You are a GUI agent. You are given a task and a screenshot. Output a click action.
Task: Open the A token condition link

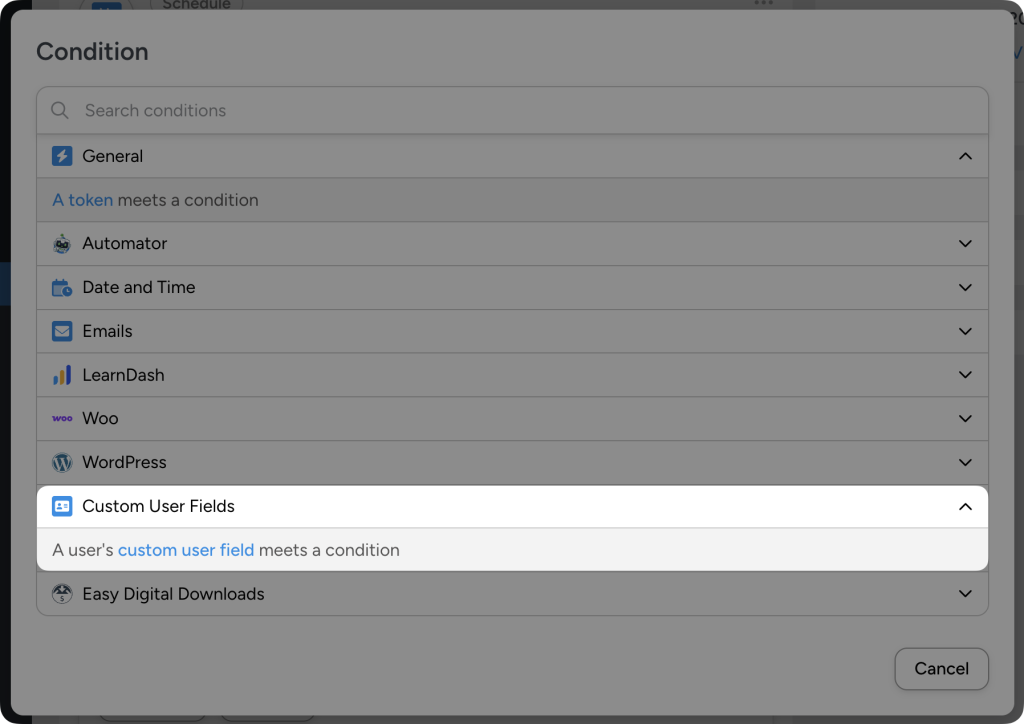[82, 199]
